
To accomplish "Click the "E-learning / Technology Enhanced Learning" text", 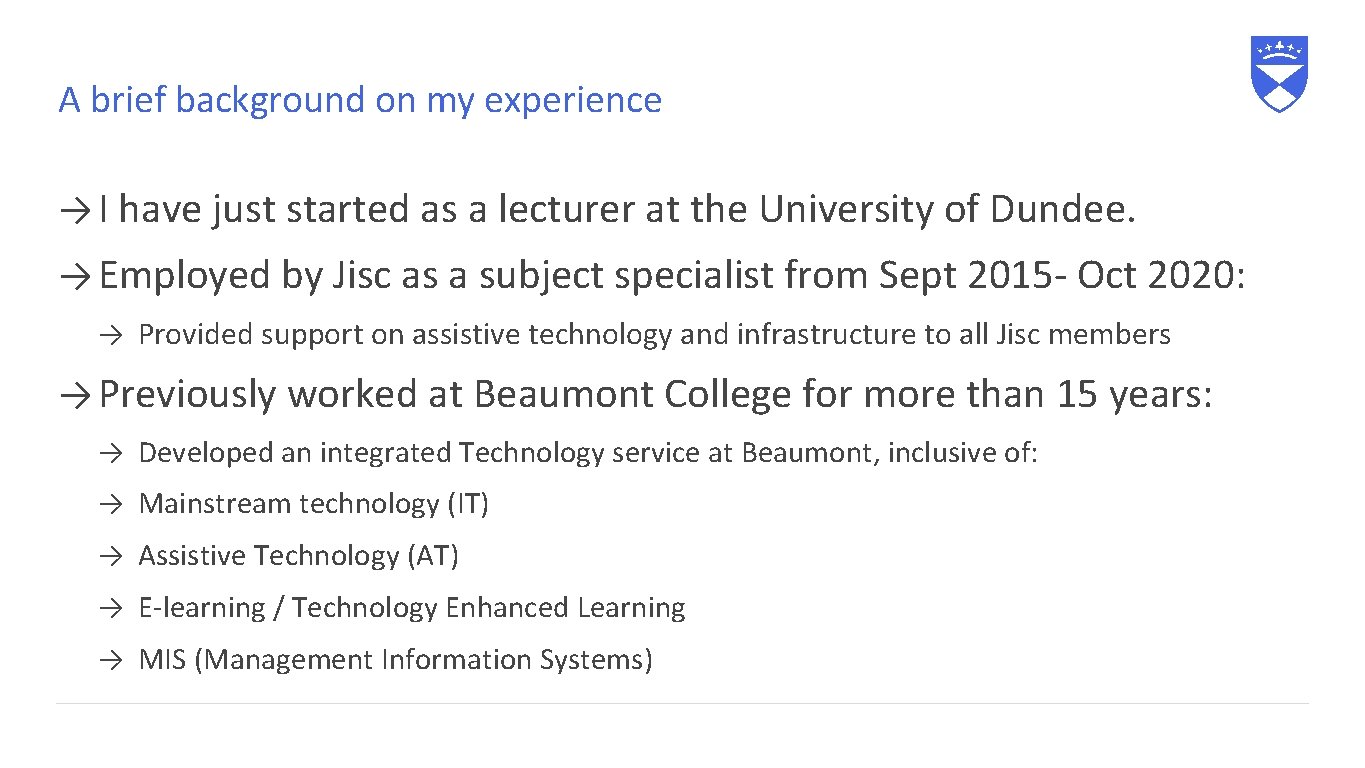I will (411, 608).
